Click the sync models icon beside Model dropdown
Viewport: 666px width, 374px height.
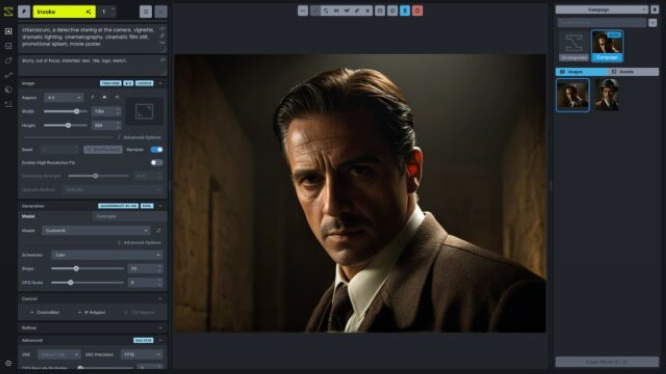click(x=159, y=231)
